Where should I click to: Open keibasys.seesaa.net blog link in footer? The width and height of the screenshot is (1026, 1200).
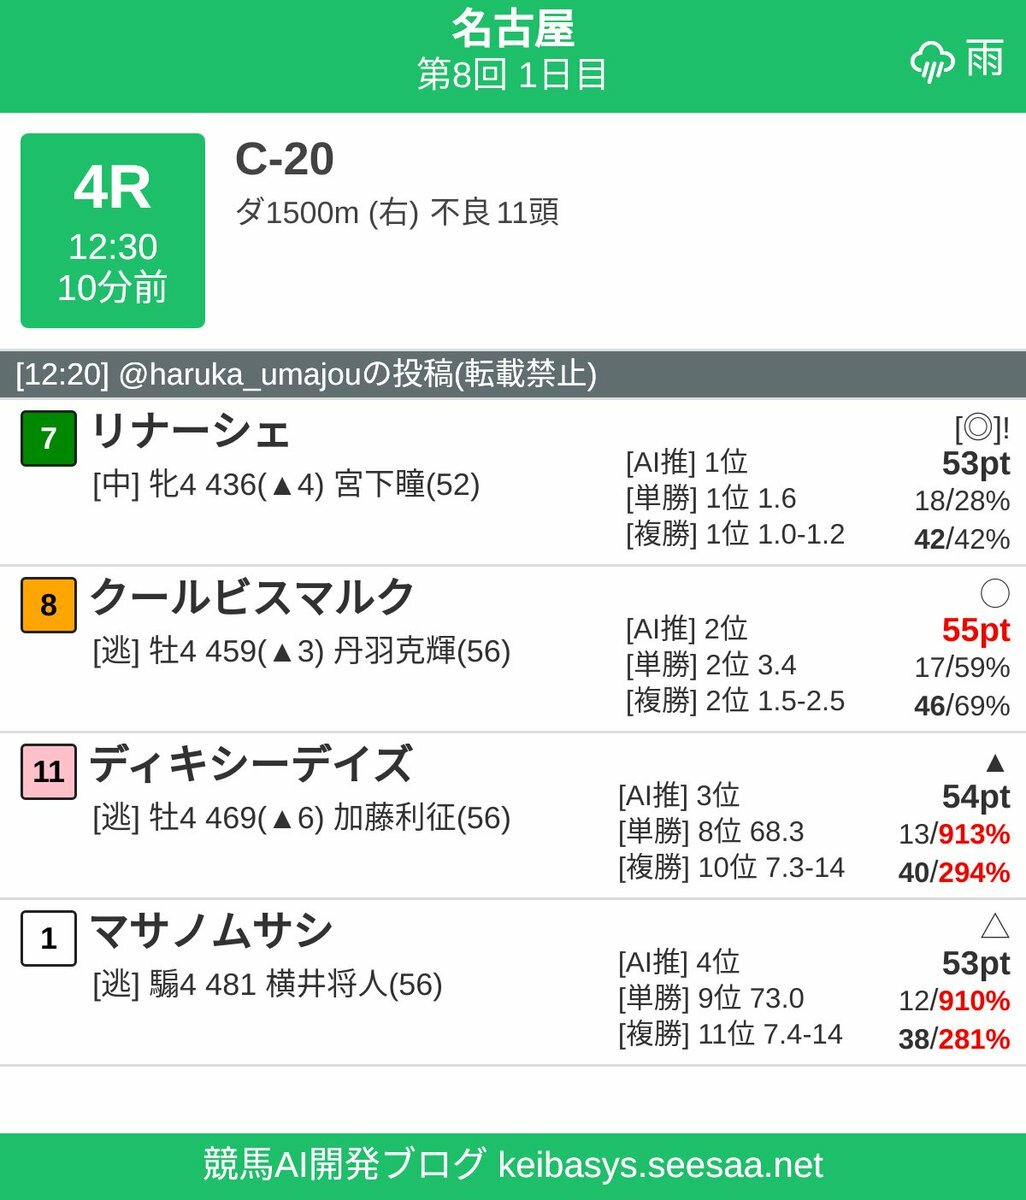coord(660,1165)
